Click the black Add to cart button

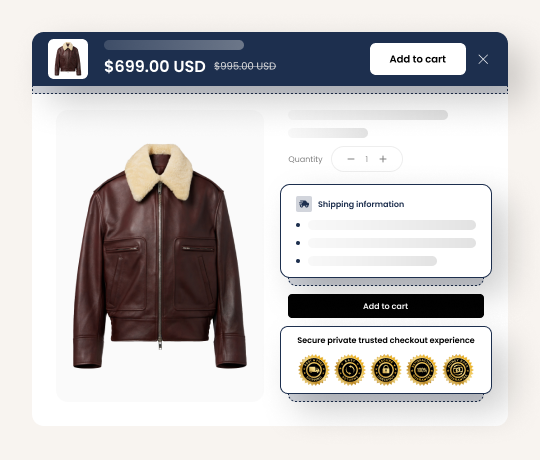coord(386,306)
